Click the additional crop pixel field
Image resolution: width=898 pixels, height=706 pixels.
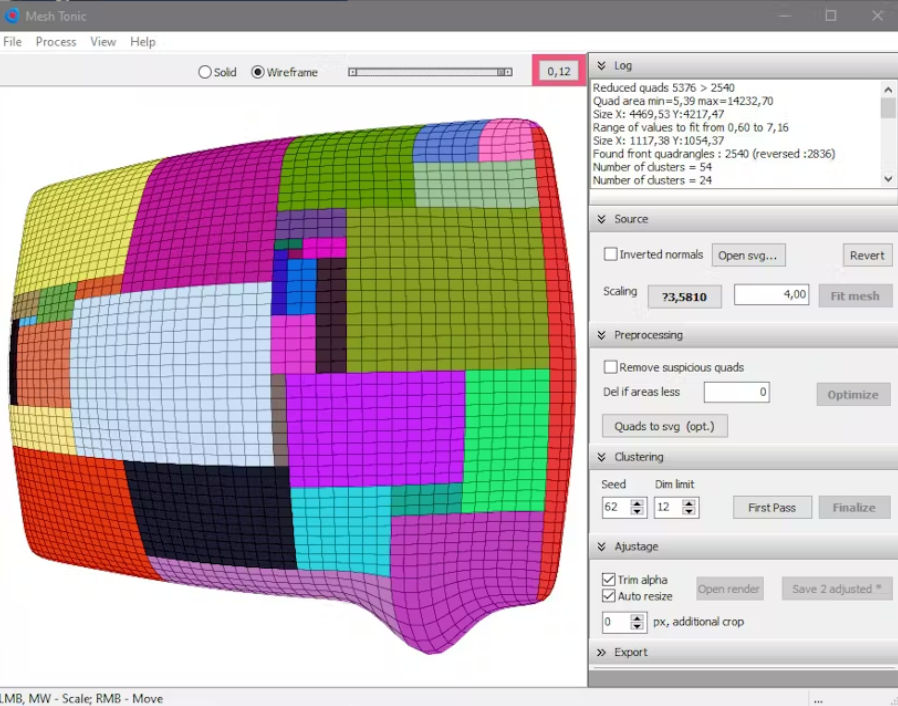click(616, 622)
